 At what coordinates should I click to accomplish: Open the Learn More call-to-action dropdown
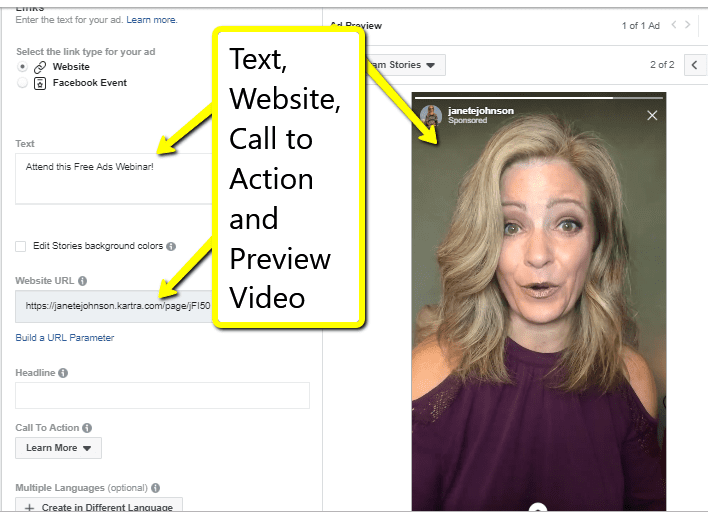(x=58, y=448)
